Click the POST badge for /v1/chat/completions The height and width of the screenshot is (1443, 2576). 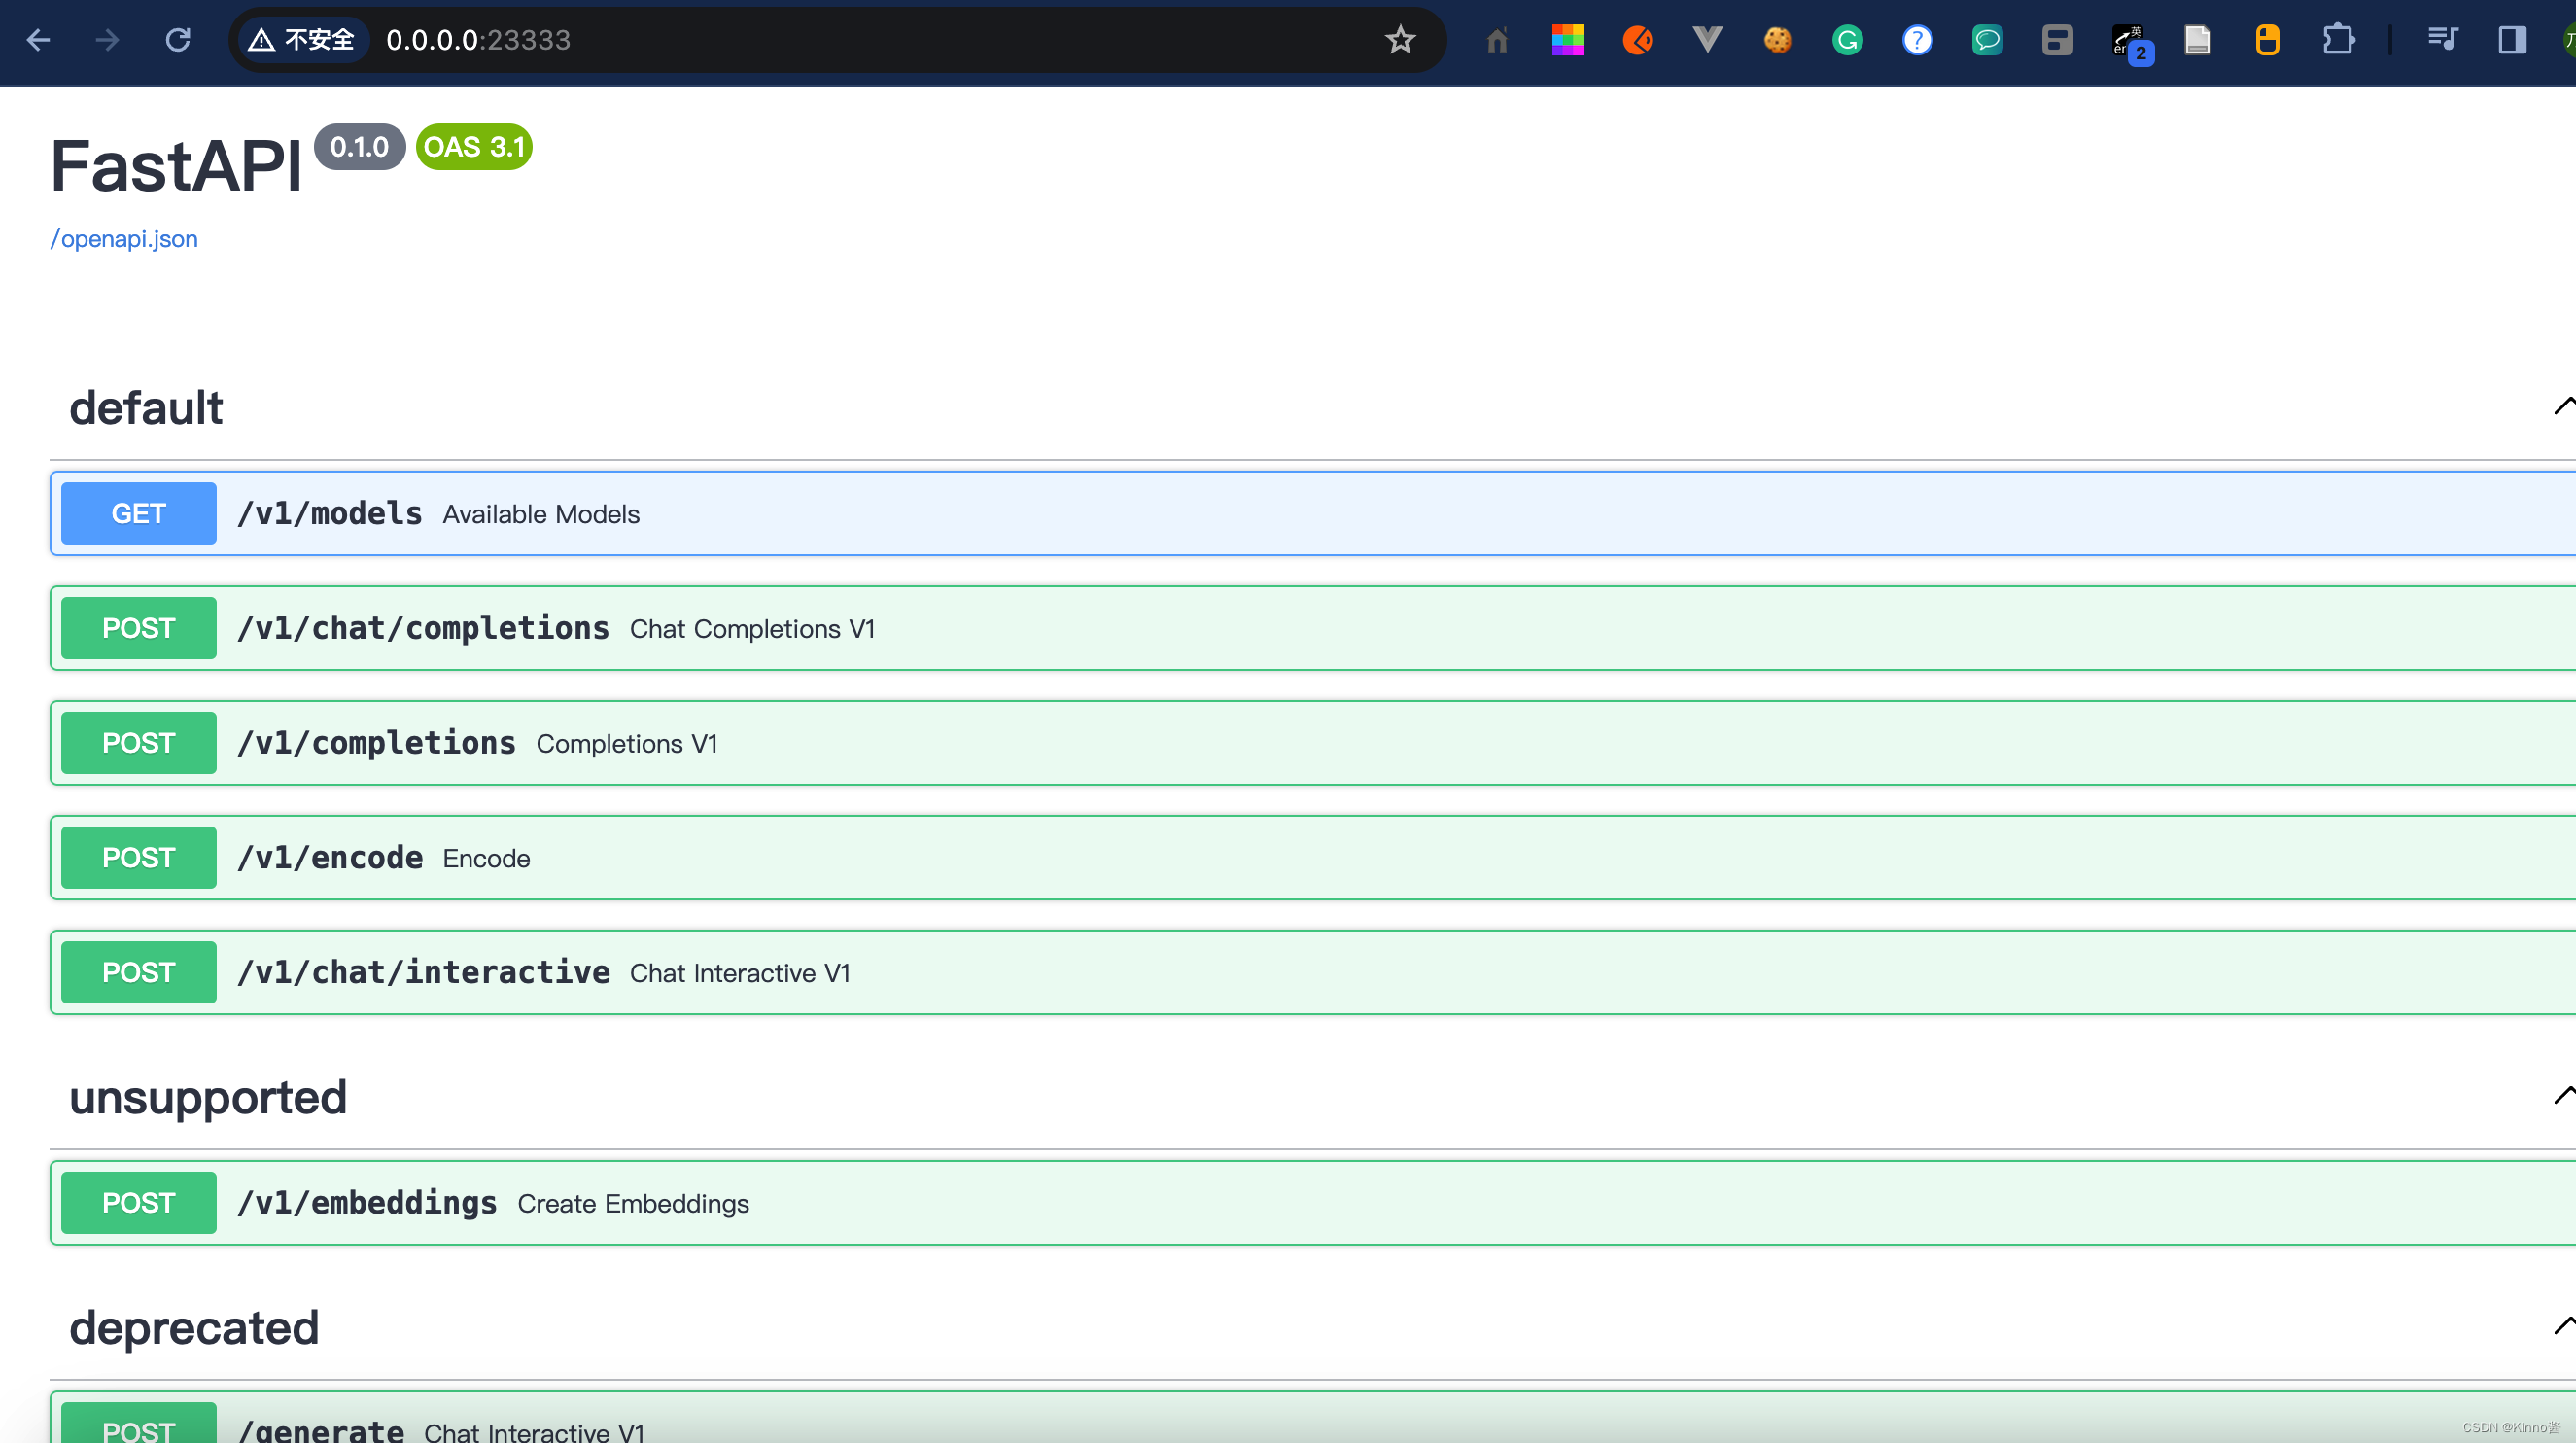139,628
